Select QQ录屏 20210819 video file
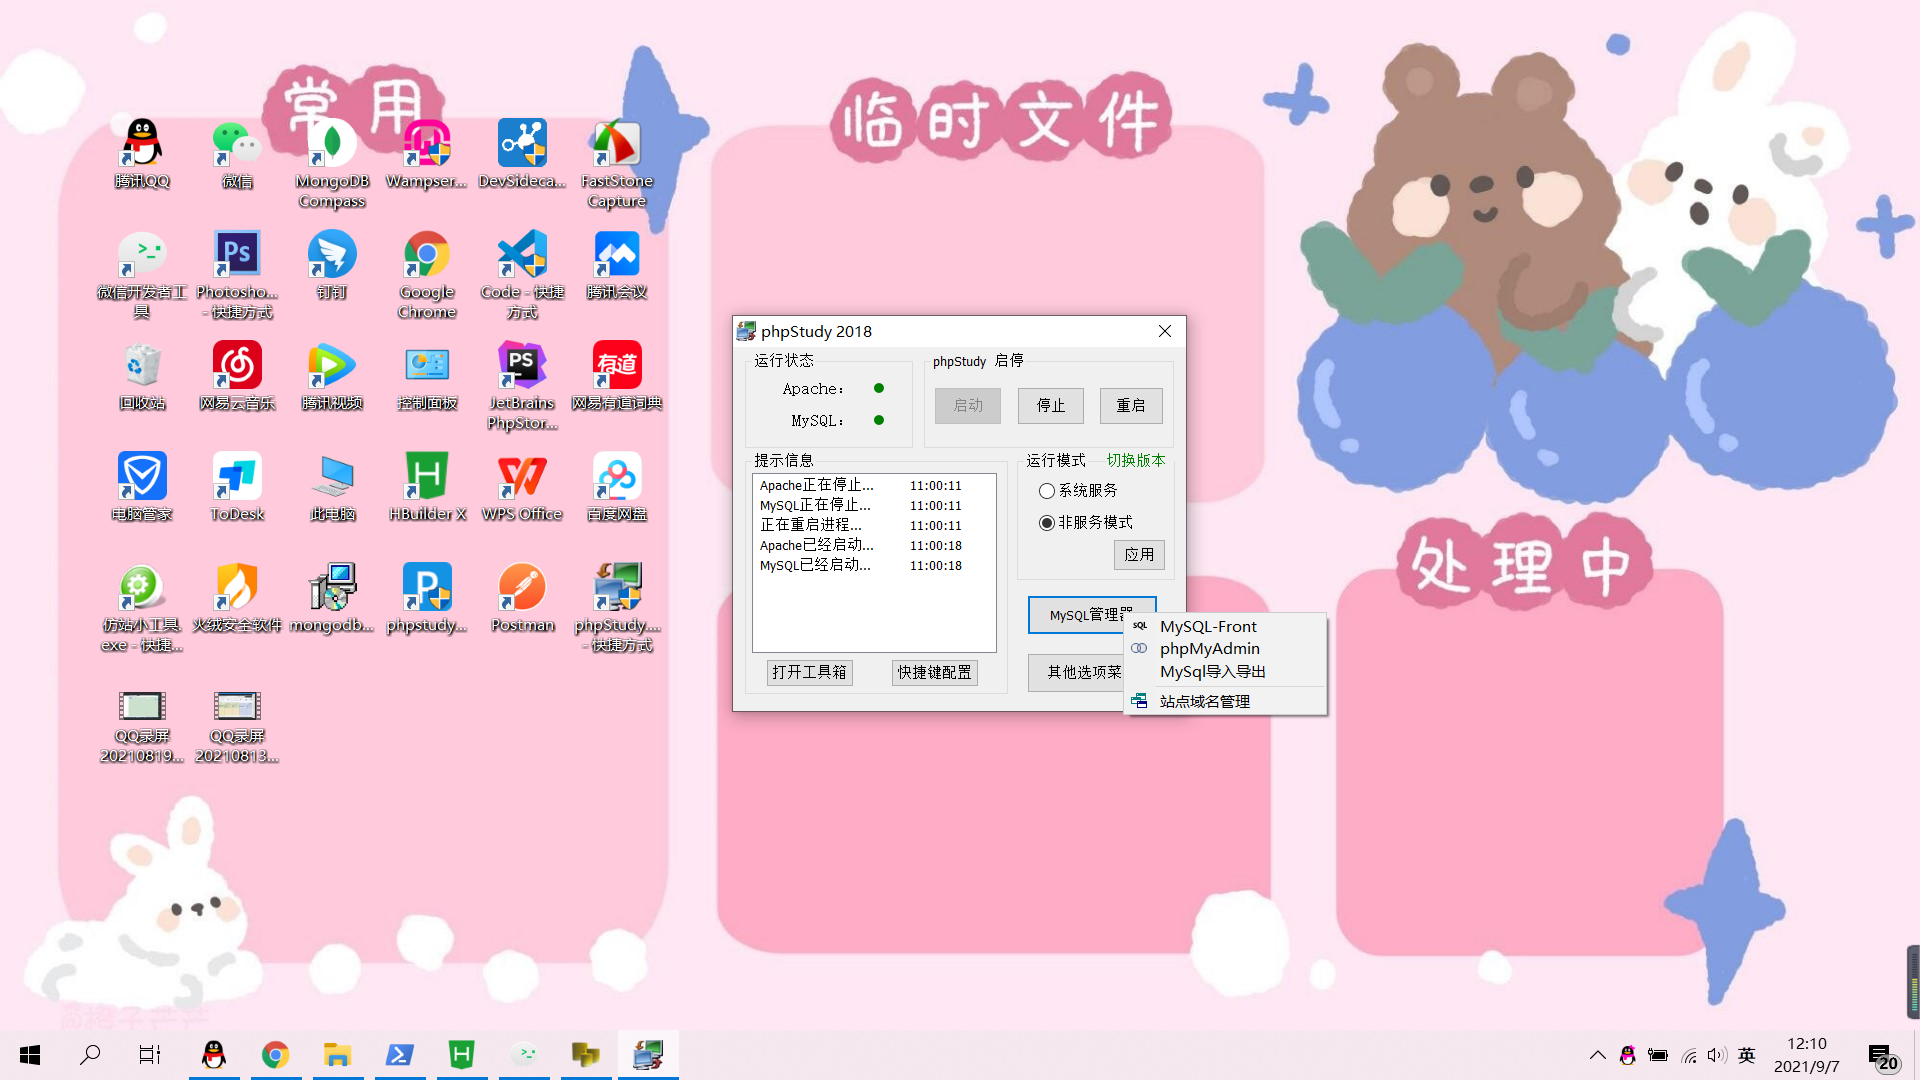 [x=142, y=728]
